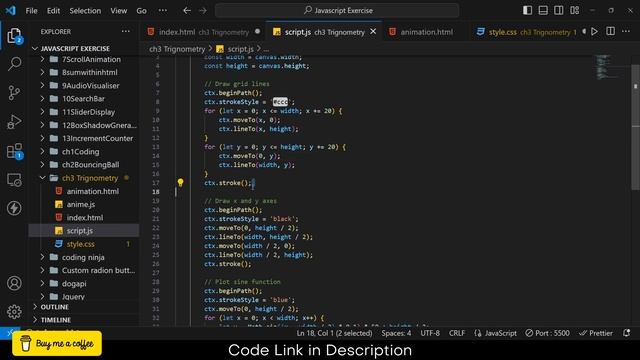
Task: Expand the 10SearchBar folder
Action: (x=85, y=99)
